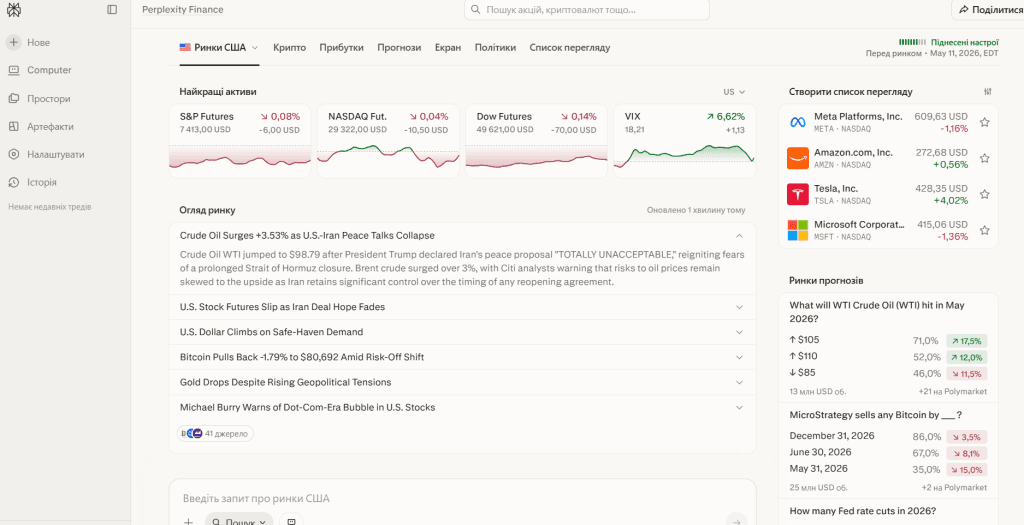Viewport: 1024px width, 525px height.
Task: Focus the stock and crypto search field
Action: (x=586, y=10)
